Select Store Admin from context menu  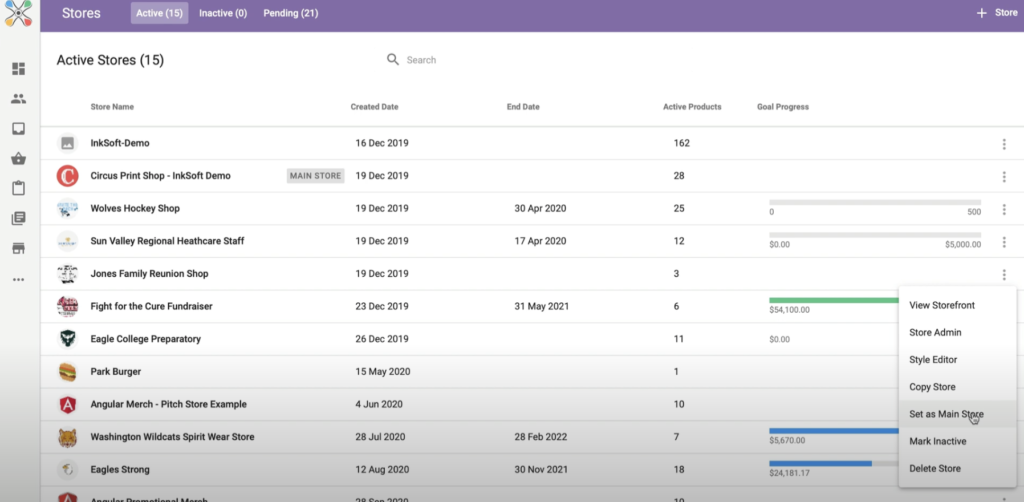click(x=957, y=332)
